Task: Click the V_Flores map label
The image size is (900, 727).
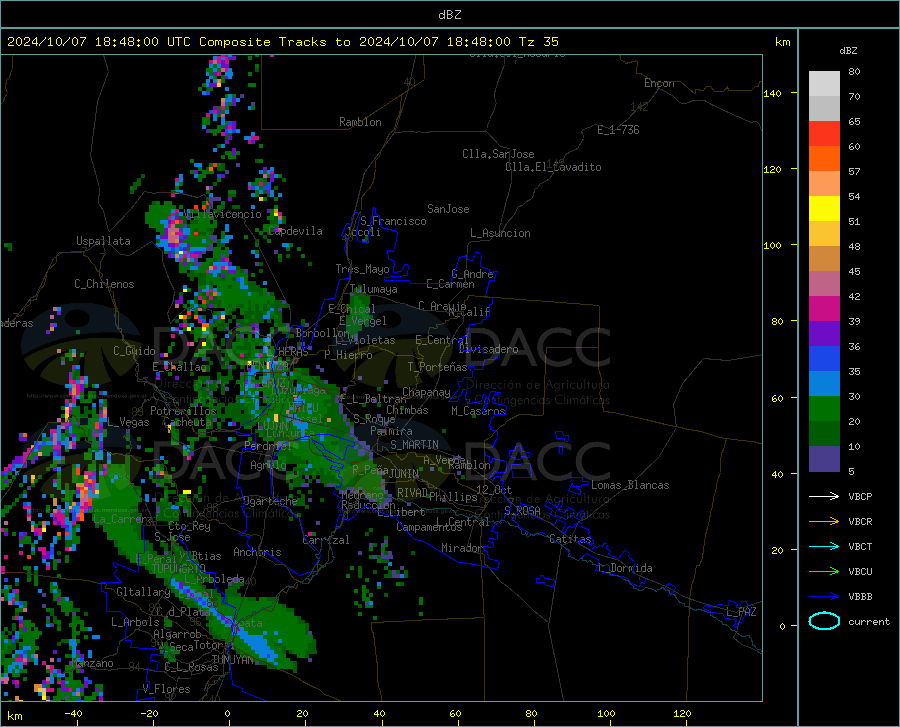Action: [166, 689]
